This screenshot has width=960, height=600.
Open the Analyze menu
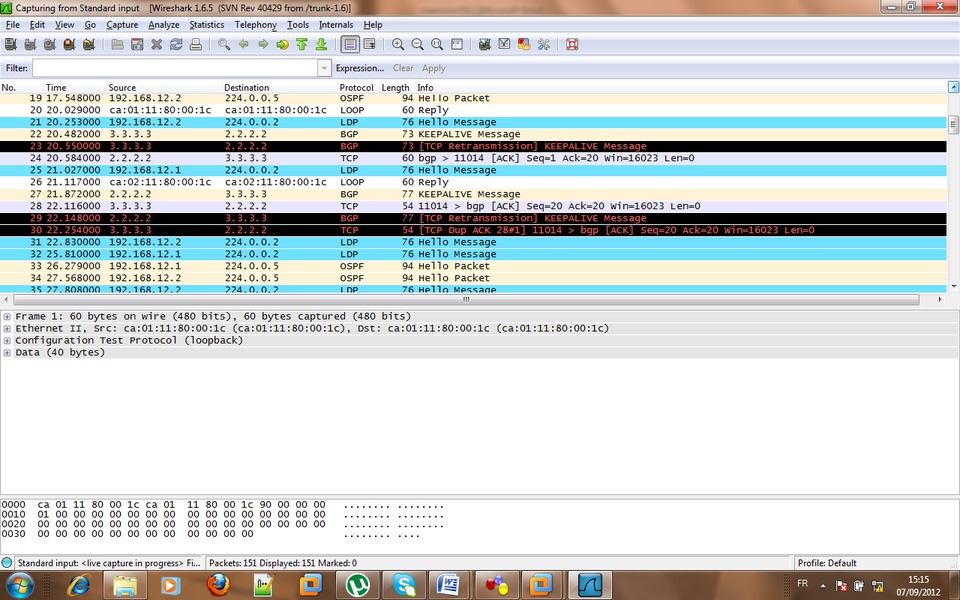163,24
